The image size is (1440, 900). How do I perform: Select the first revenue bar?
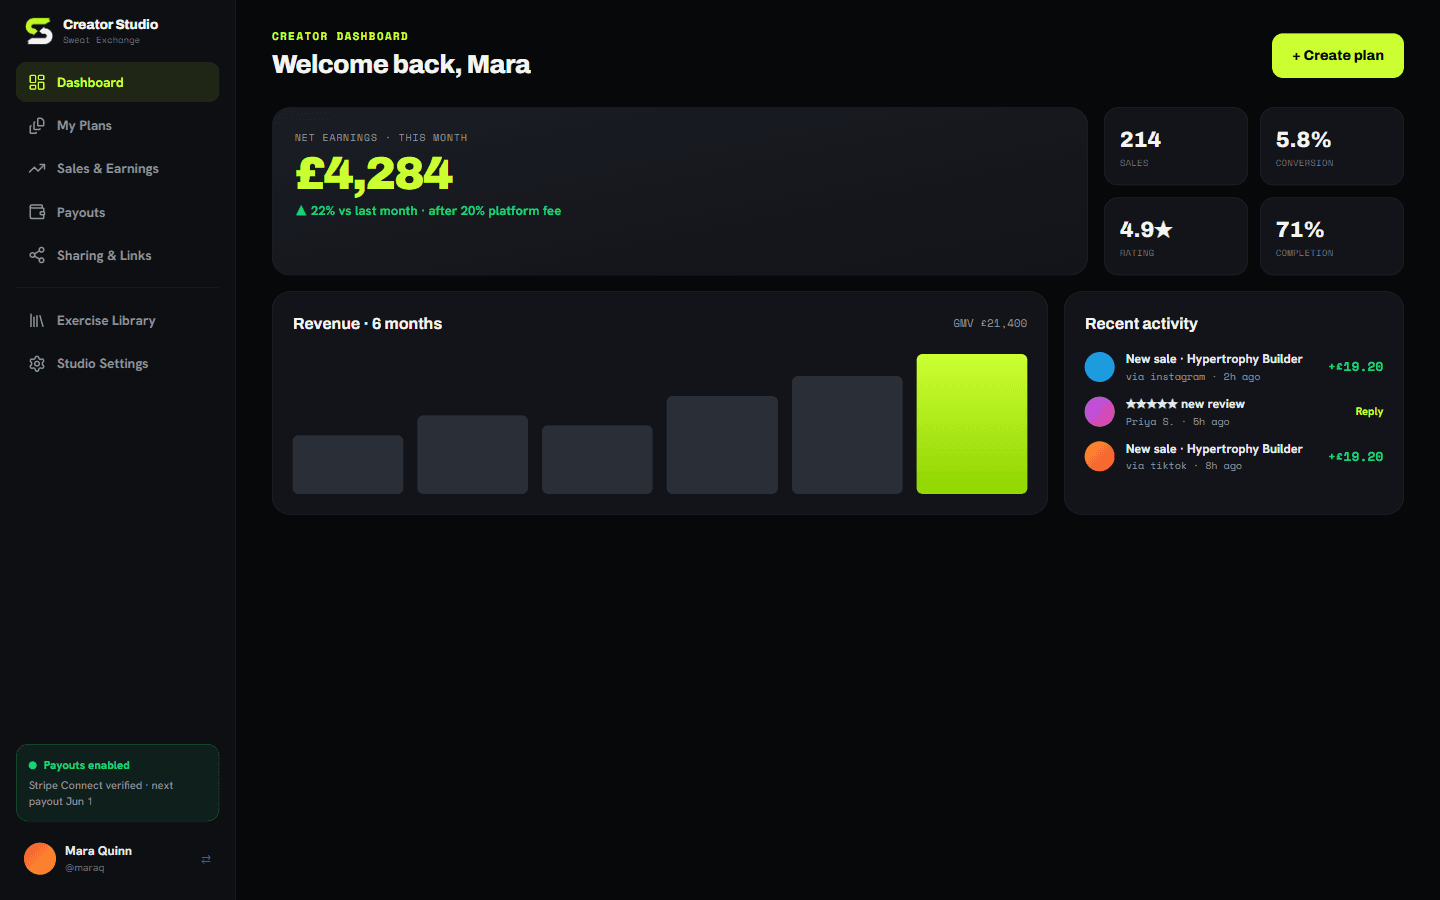348,464
